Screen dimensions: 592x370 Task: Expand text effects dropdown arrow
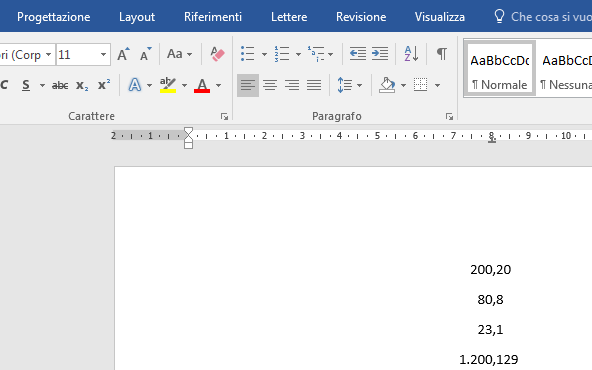(x=149, y=86)
